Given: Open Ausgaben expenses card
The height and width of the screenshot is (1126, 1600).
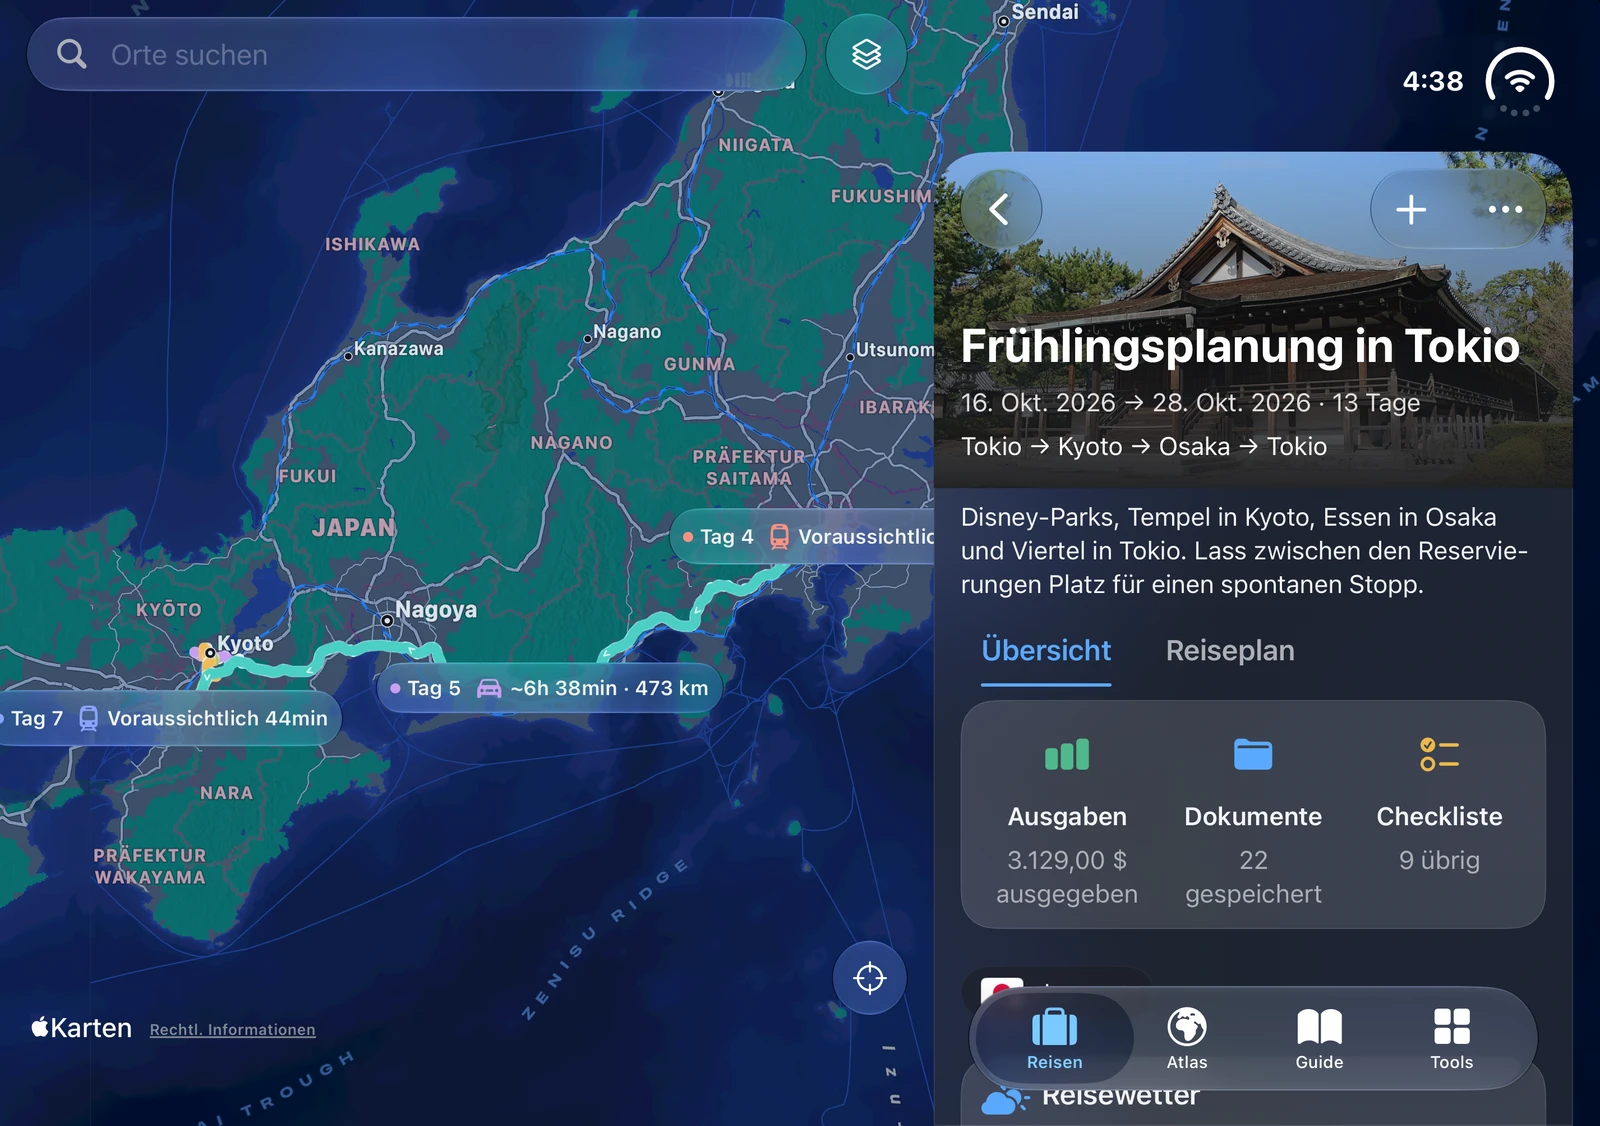Looking at the screenshot, I should click(x=1067, y=815).
